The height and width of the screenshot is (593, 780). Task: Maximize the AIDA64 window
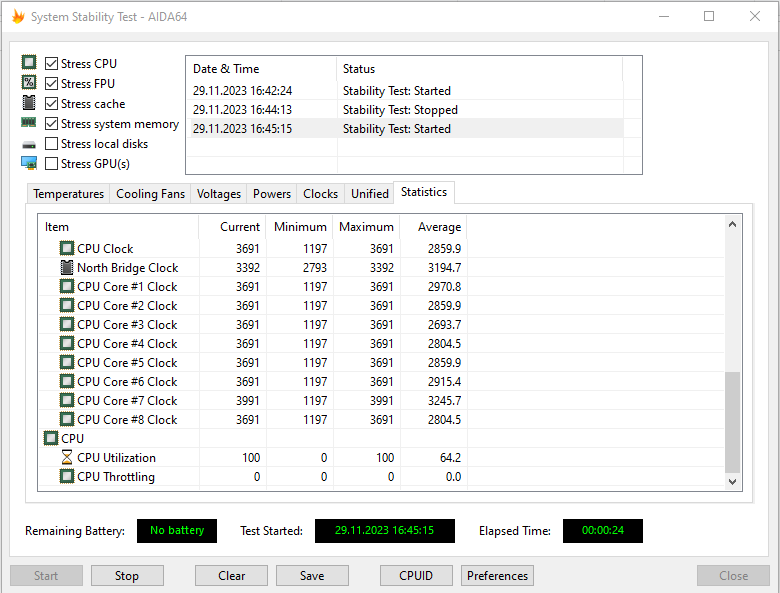[x=709, y=16]
